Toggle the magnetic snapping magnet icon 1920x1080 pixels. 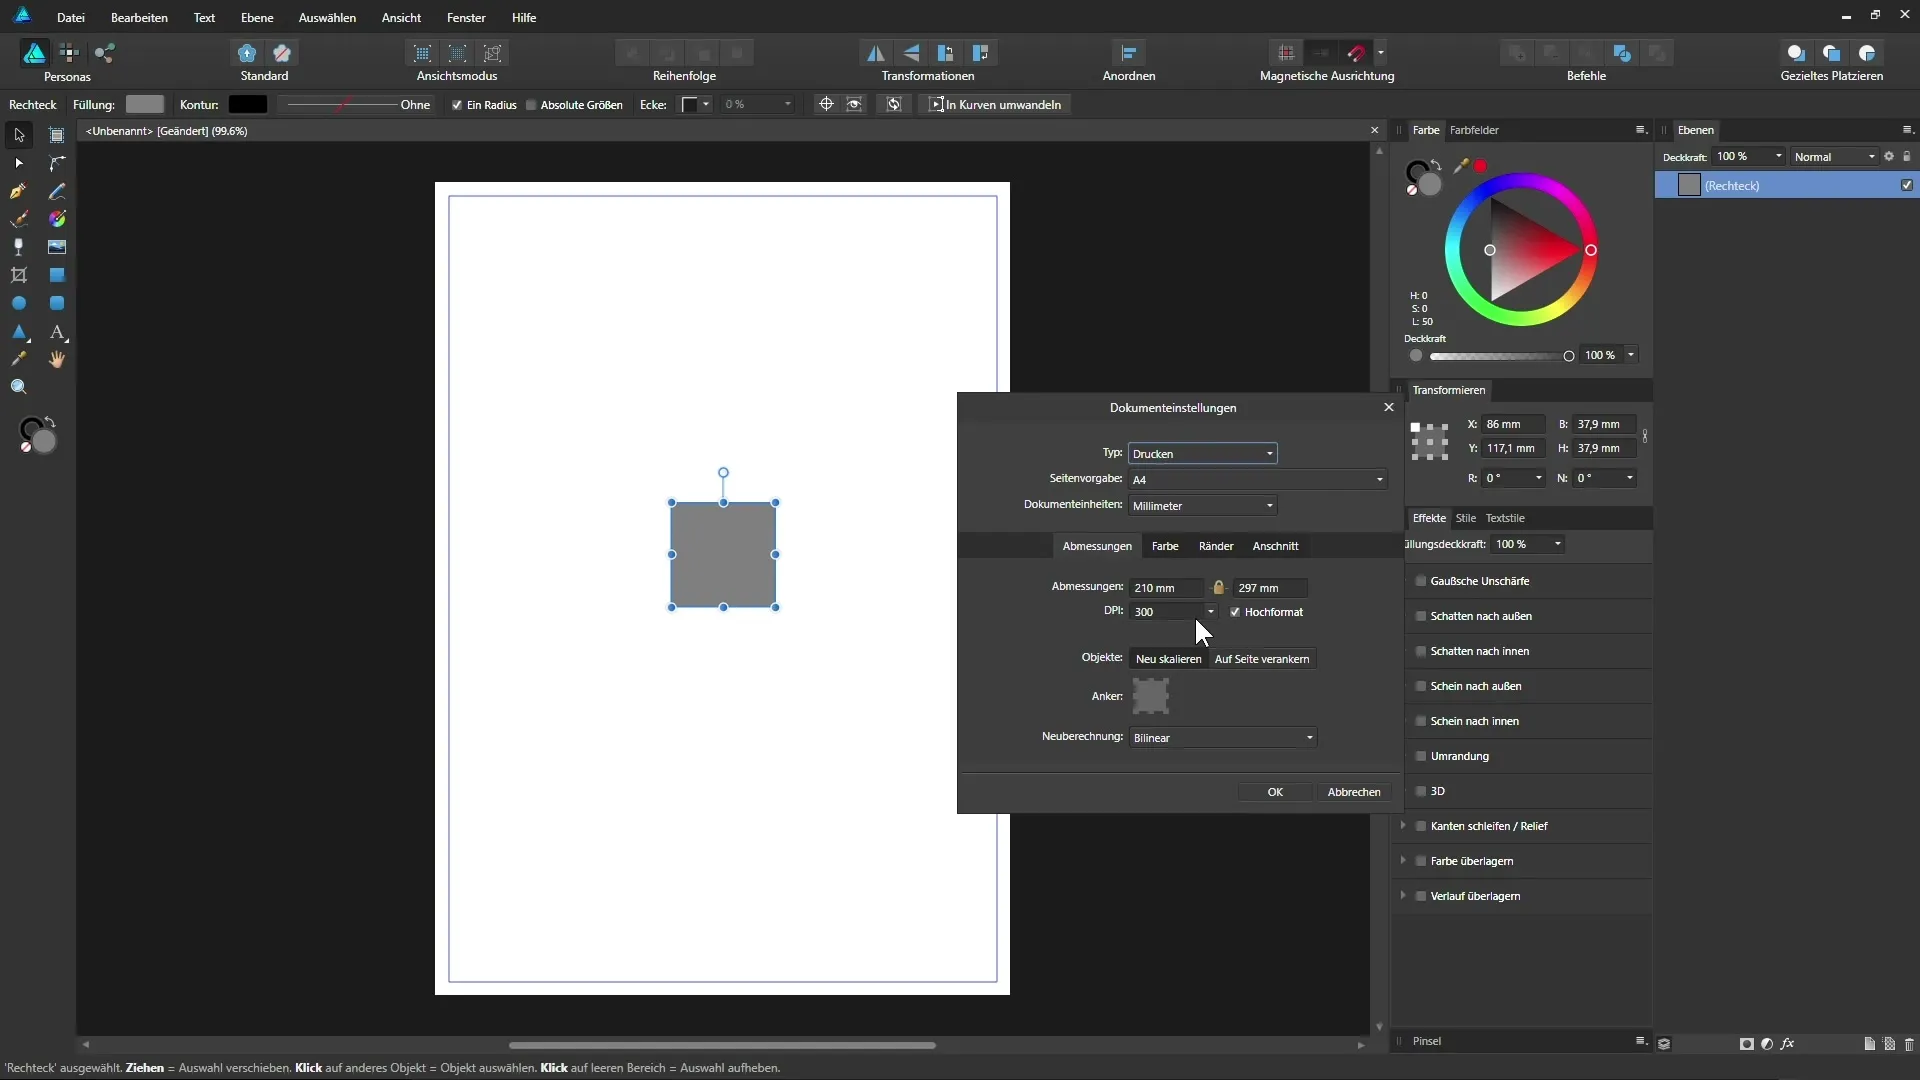point(1357,53)
